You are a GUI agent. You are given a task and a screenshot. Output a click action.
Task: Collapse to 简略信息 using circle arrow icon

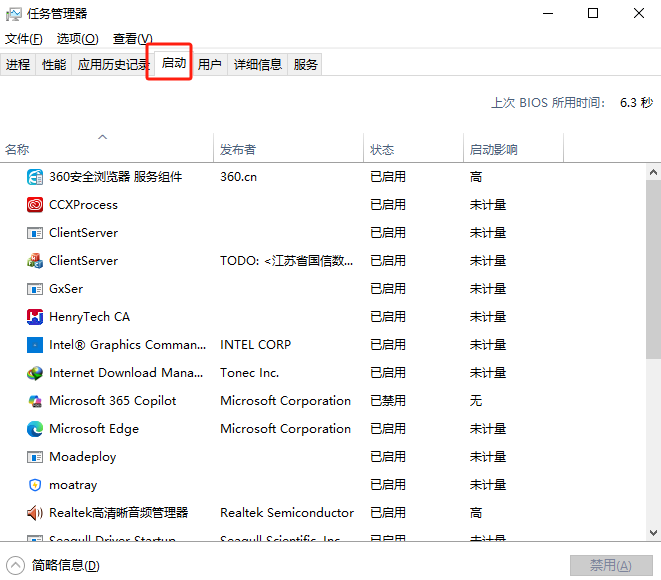(16, 566)
